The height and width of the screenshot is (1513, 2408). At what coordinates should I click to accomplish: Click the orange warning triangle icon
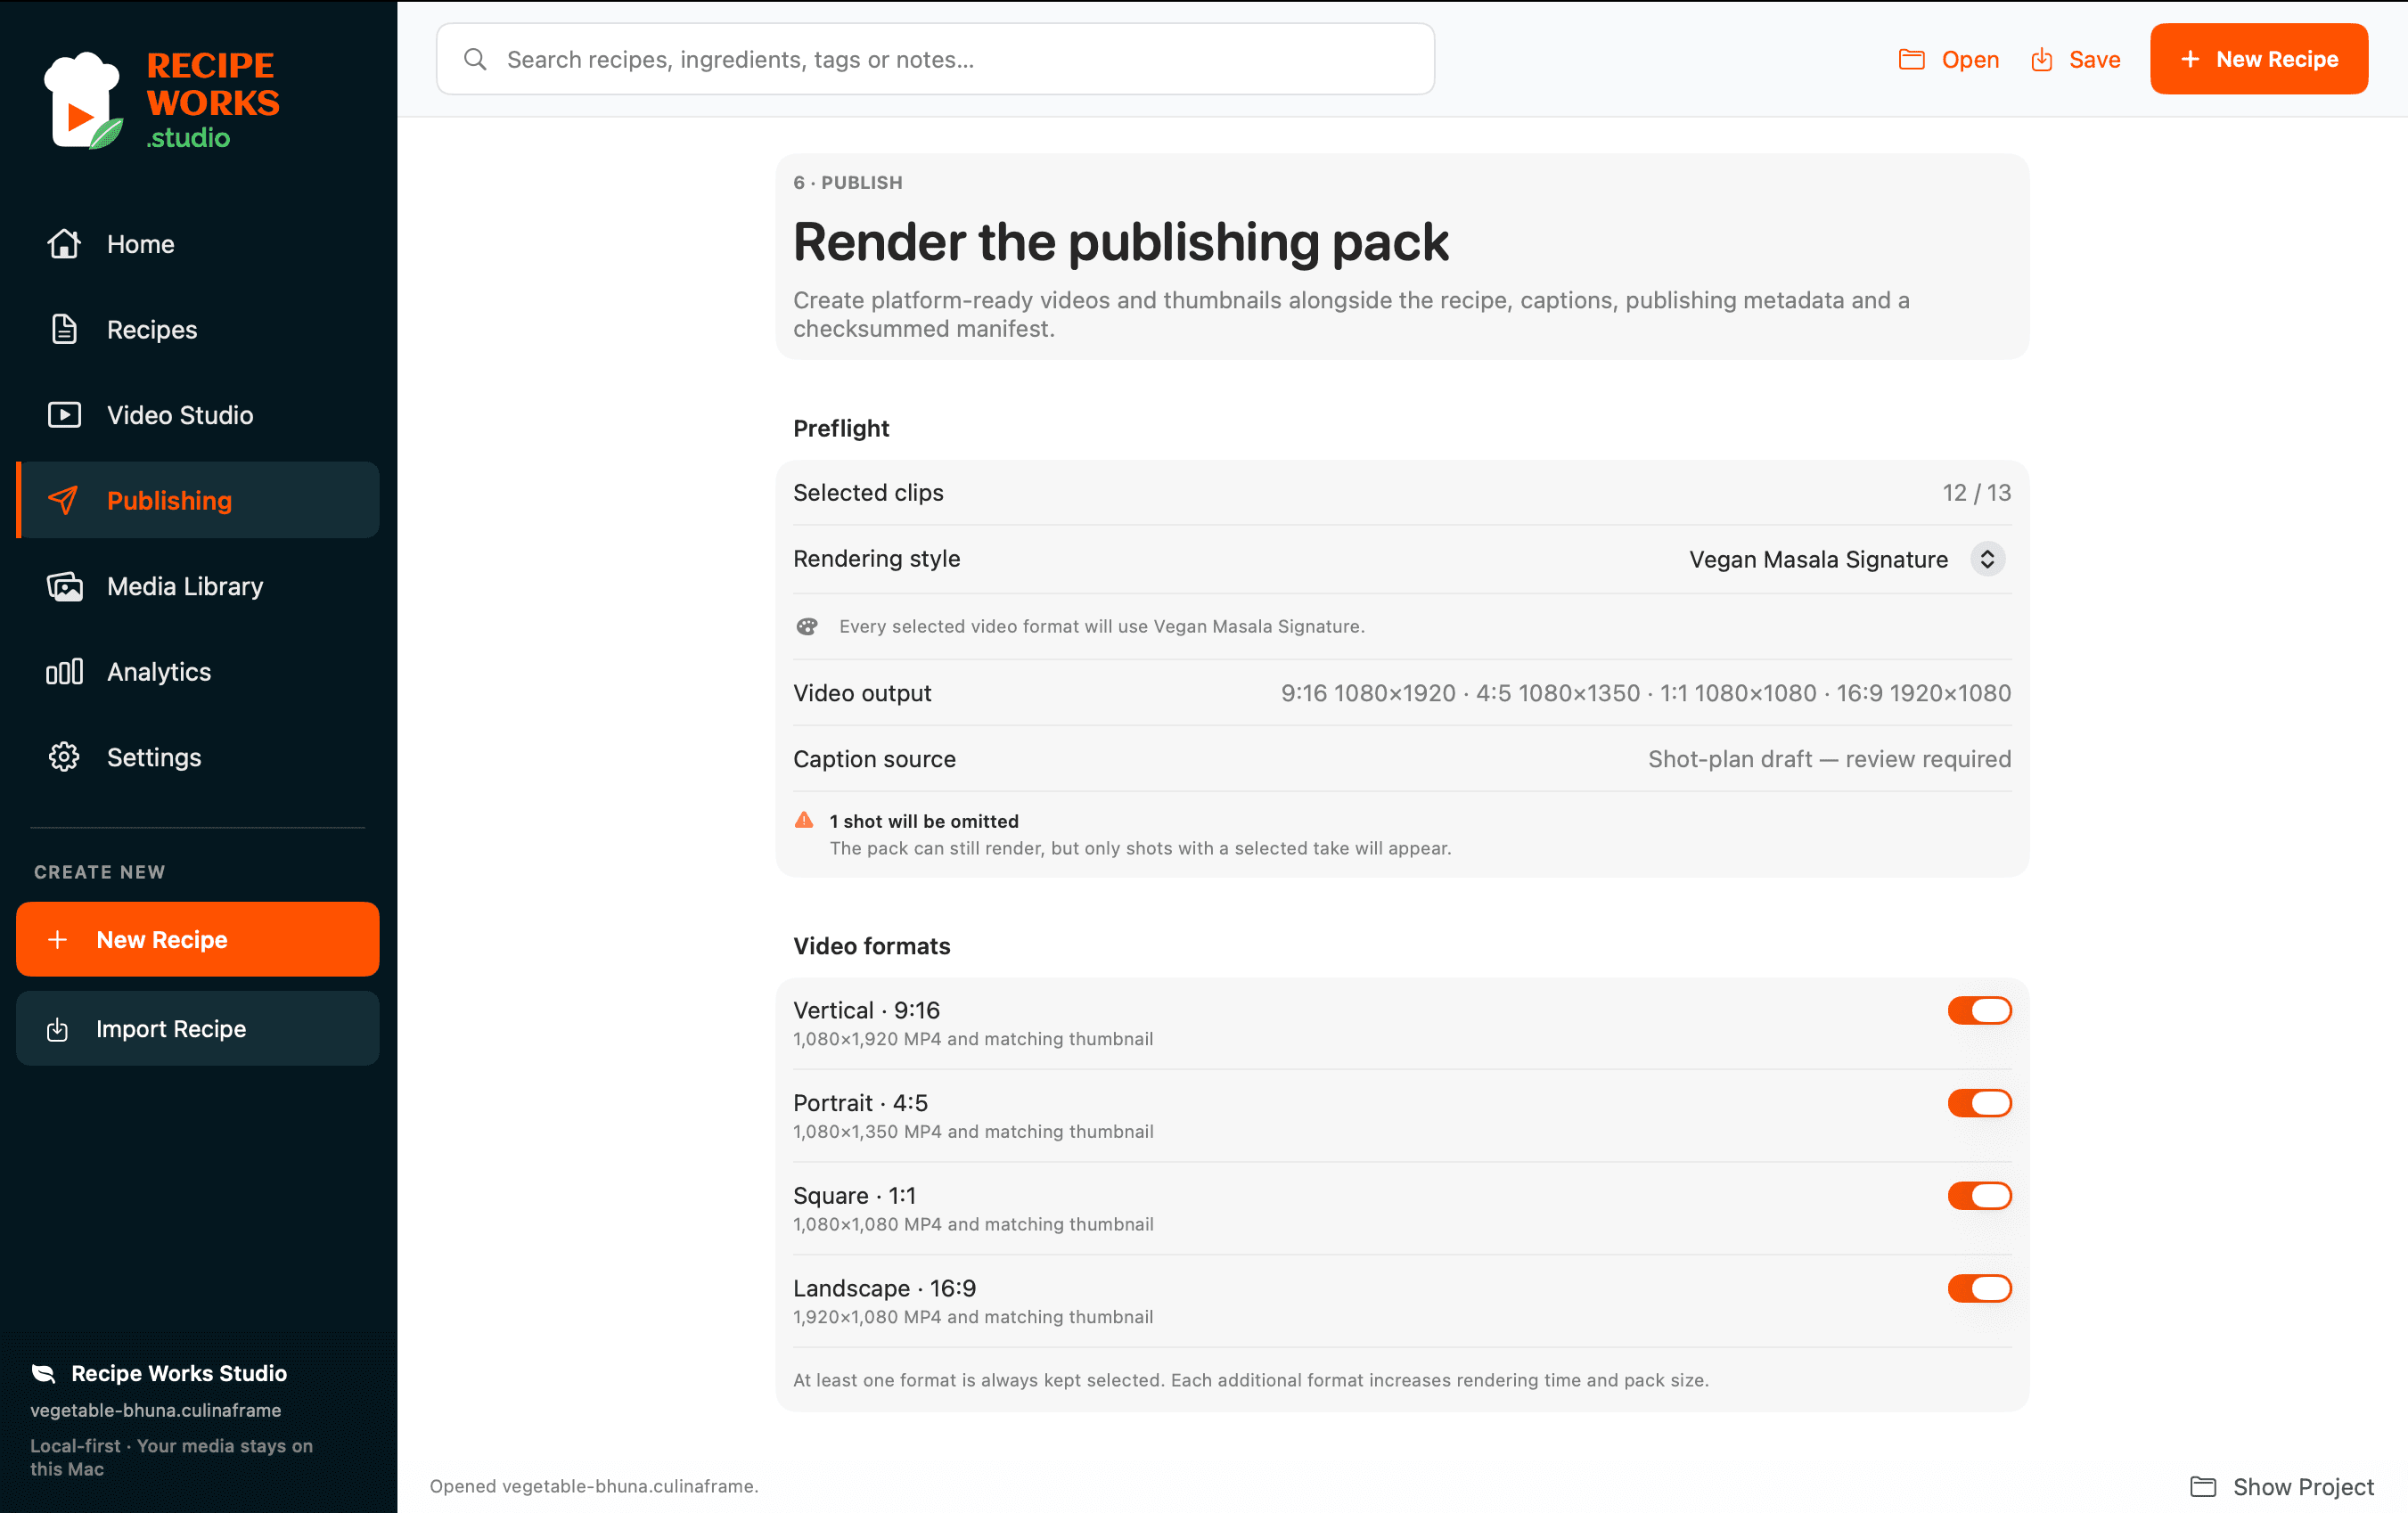coord(804,820)
